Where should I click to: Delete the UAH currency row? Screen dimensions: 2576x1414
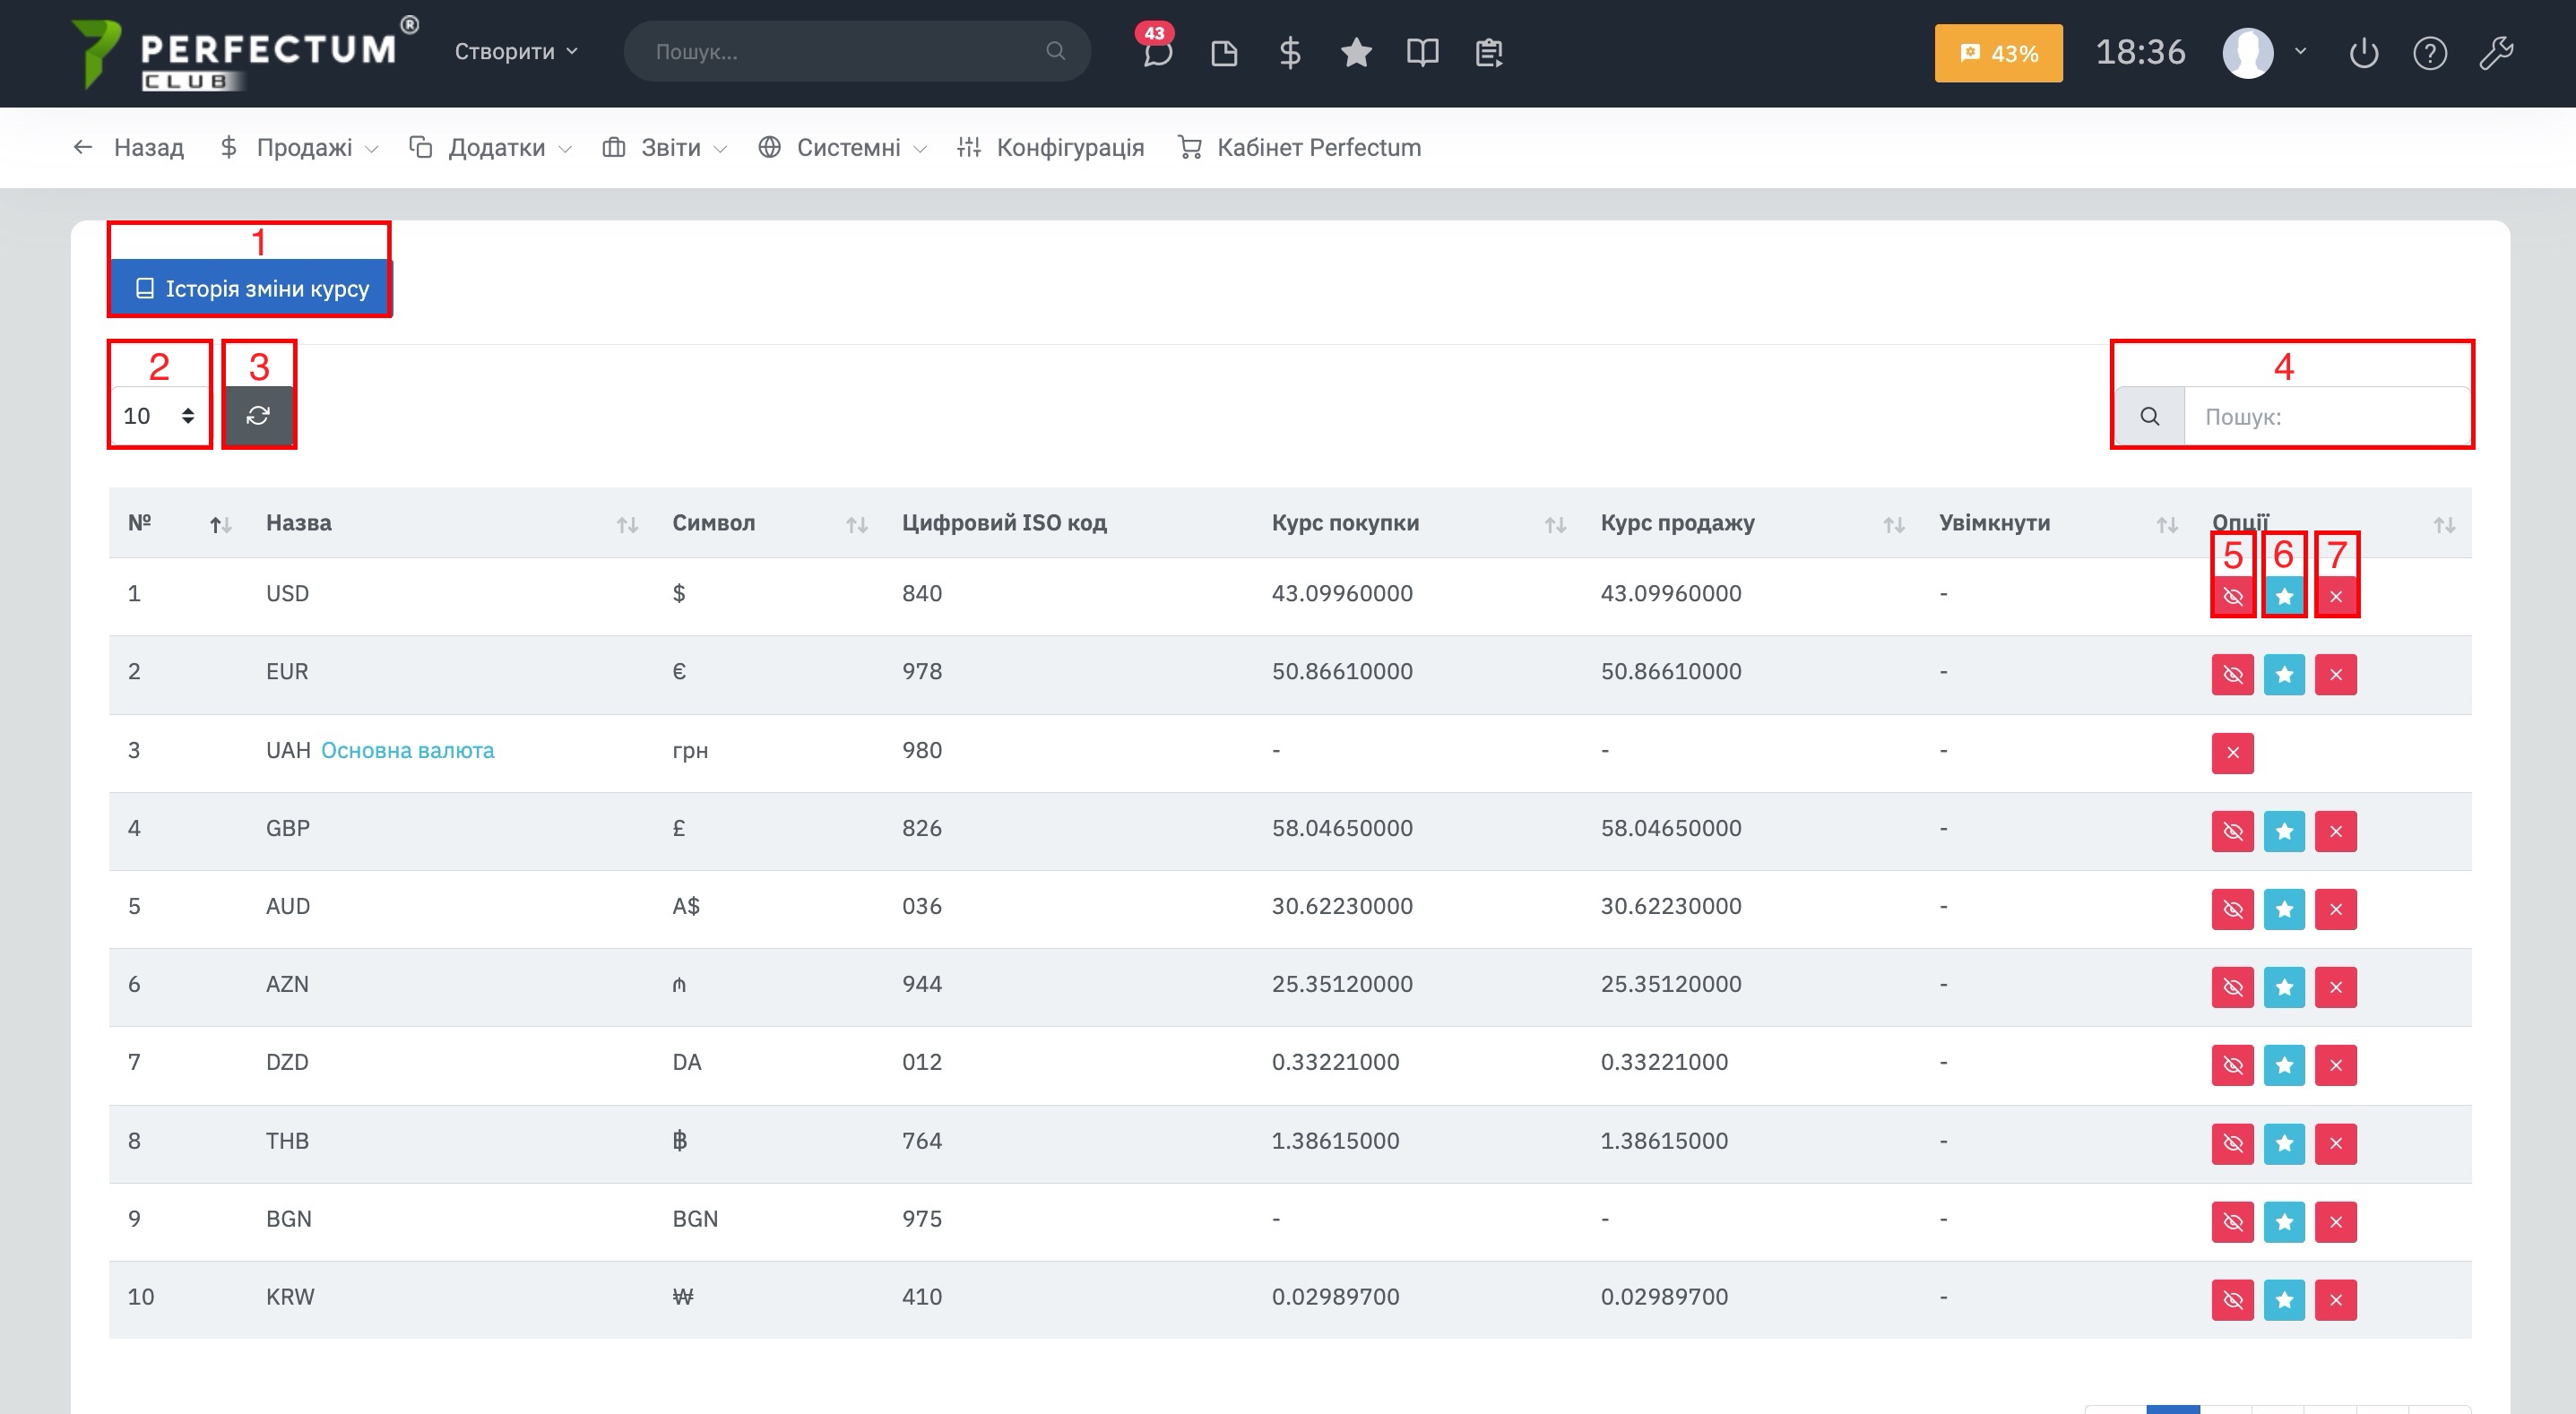(x=2232, y=753)
